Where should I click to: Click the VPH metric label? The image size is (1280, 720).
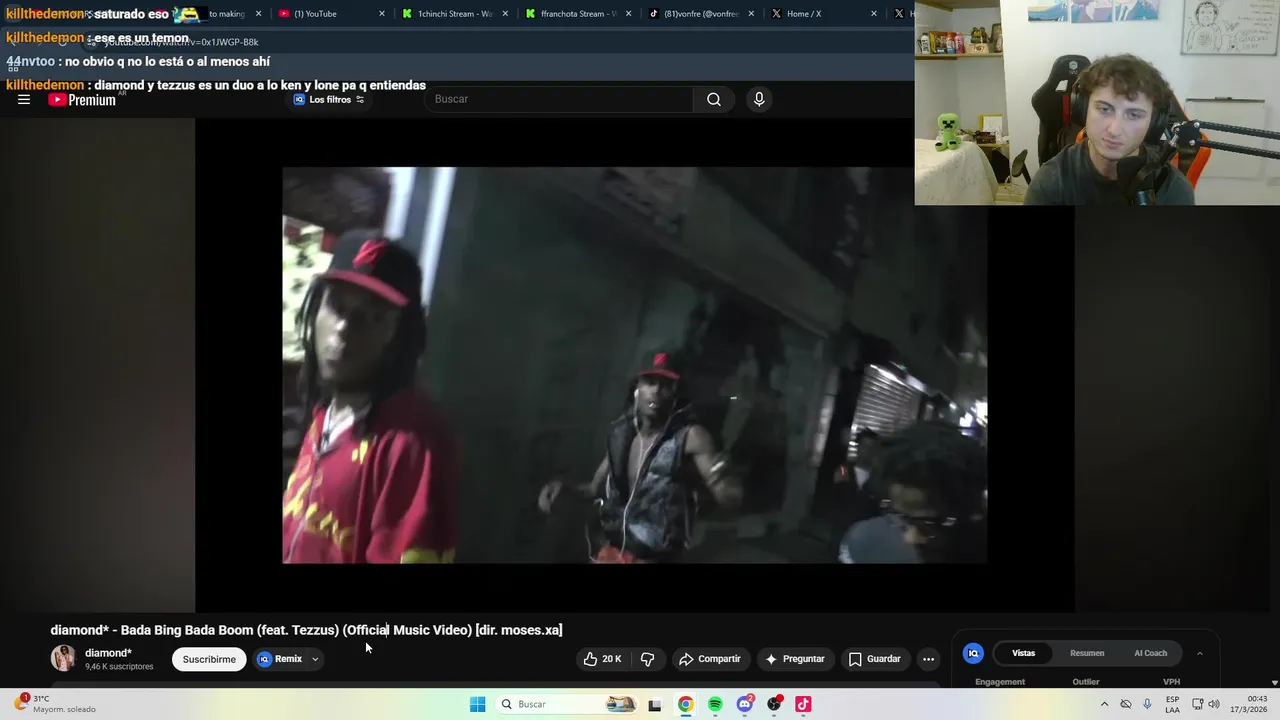click(x=1172, y=682)
